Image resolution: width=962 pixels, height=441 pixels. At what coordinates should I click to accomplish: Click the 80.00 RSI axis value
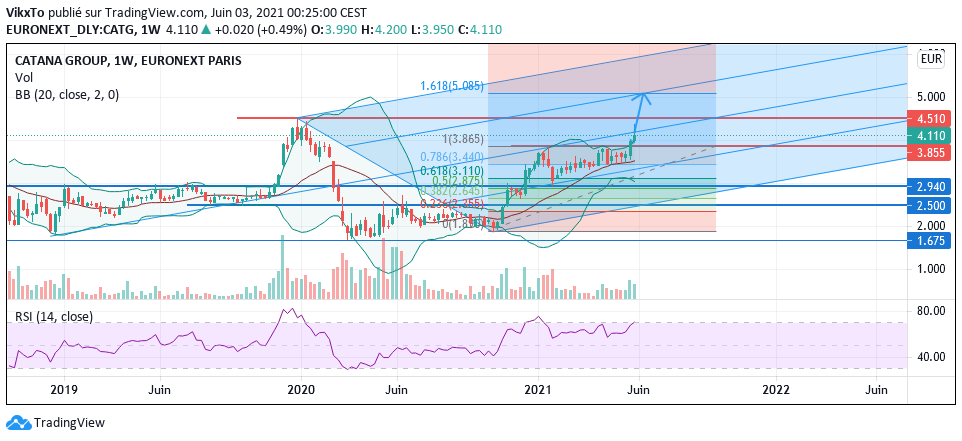[x=931, y=312]
